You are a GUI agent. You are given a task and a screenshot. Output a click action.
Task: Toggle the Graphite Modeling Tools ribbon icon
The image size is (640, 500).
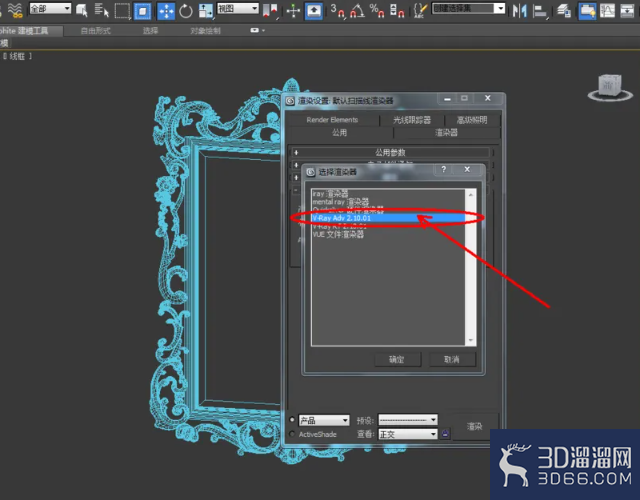(x=587, y=11)
